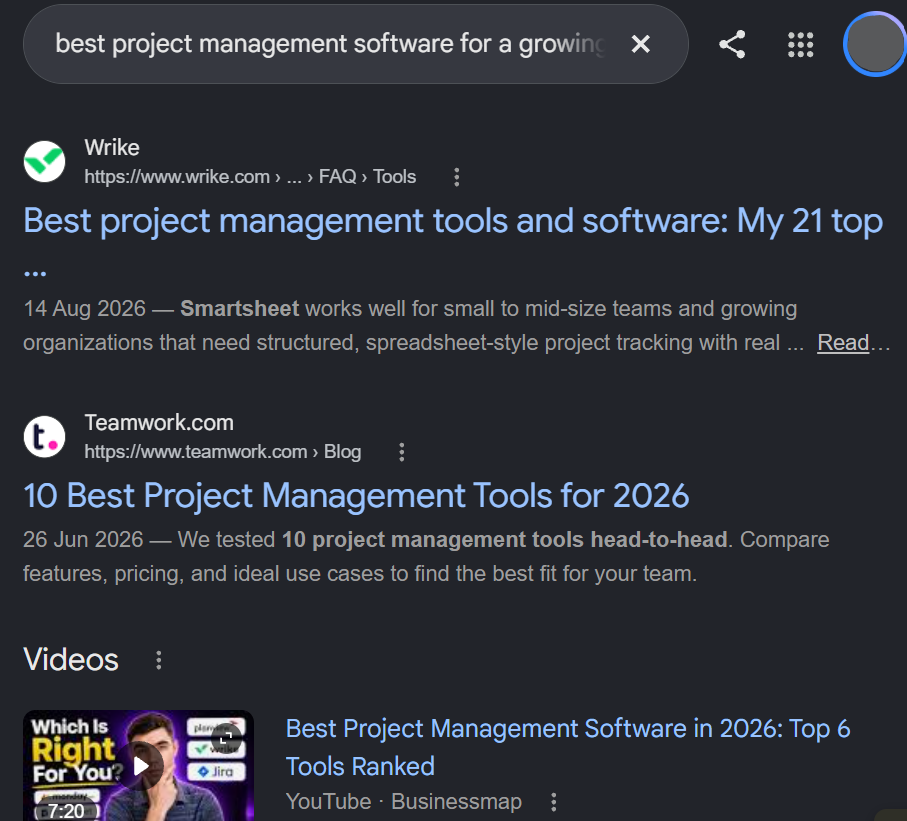Open 10 Best Project Management Tools for 2026
The width and height of the screenshot is (907, 821).
[x=356, y=496]
